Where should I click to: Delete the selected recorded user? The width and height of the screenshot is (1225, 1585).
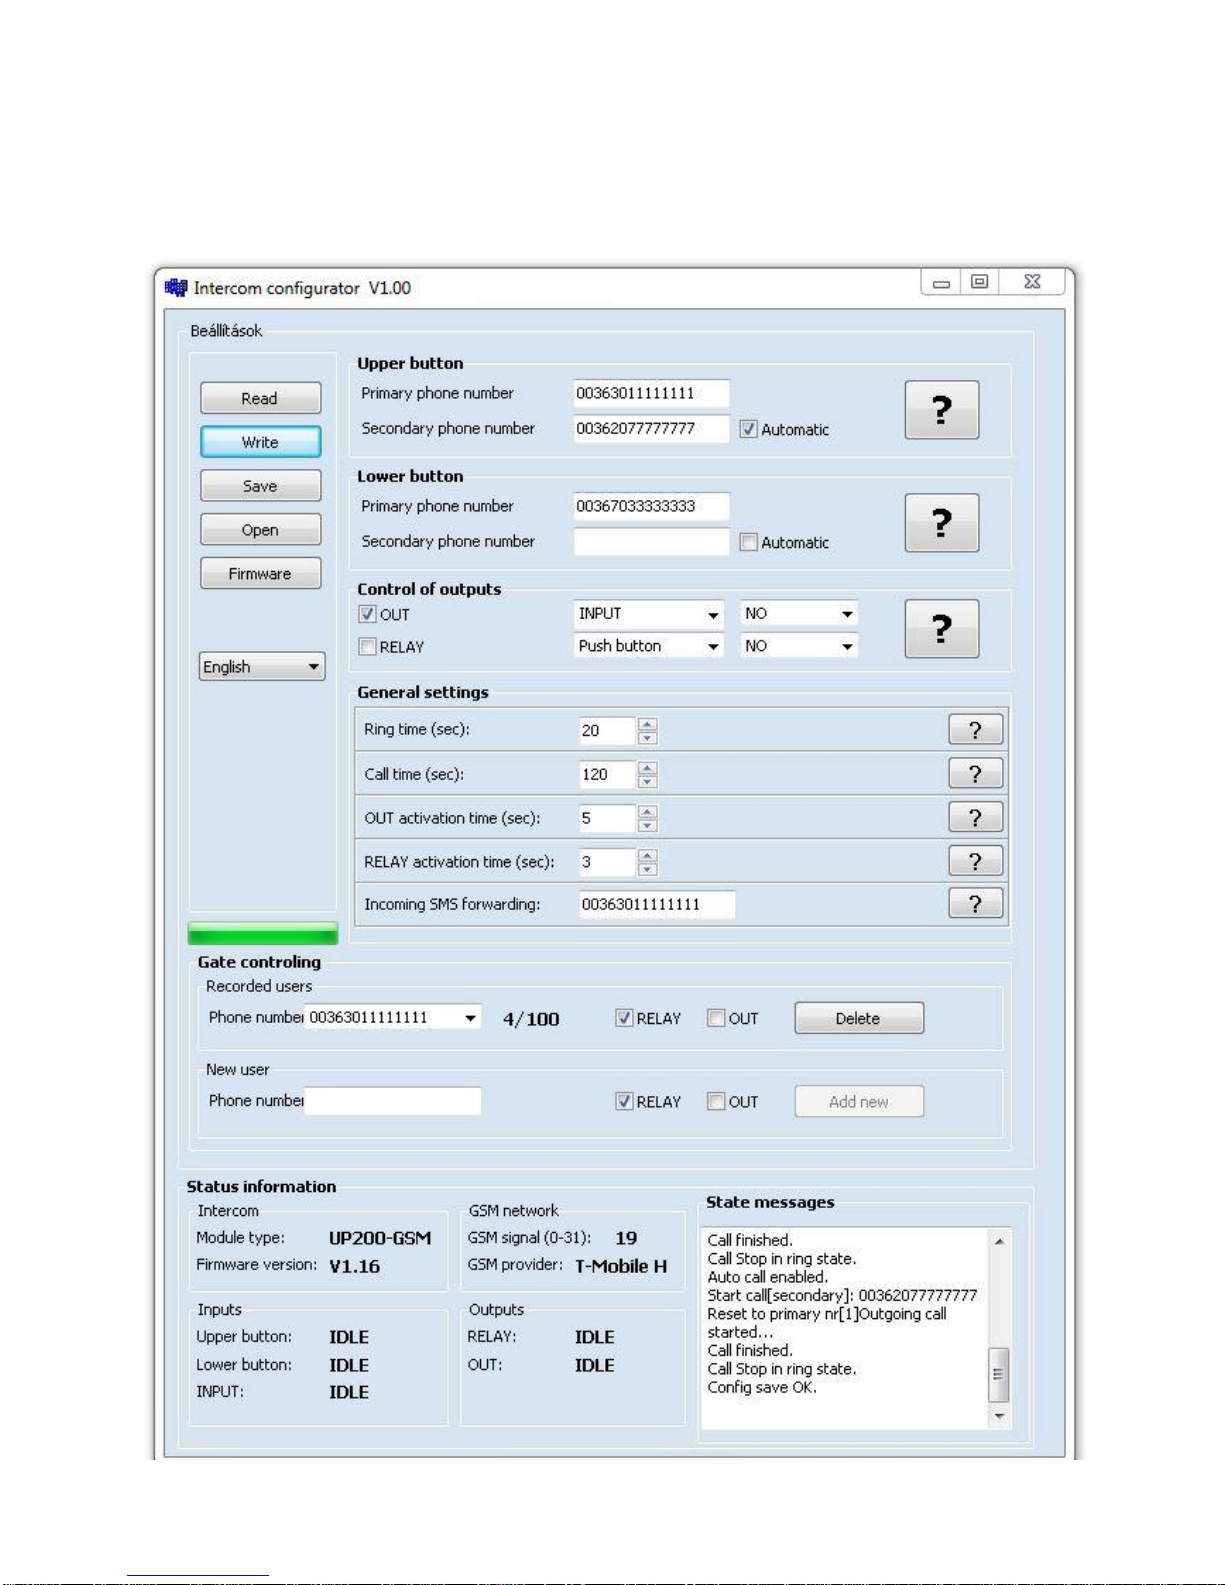click(859, 1018)
